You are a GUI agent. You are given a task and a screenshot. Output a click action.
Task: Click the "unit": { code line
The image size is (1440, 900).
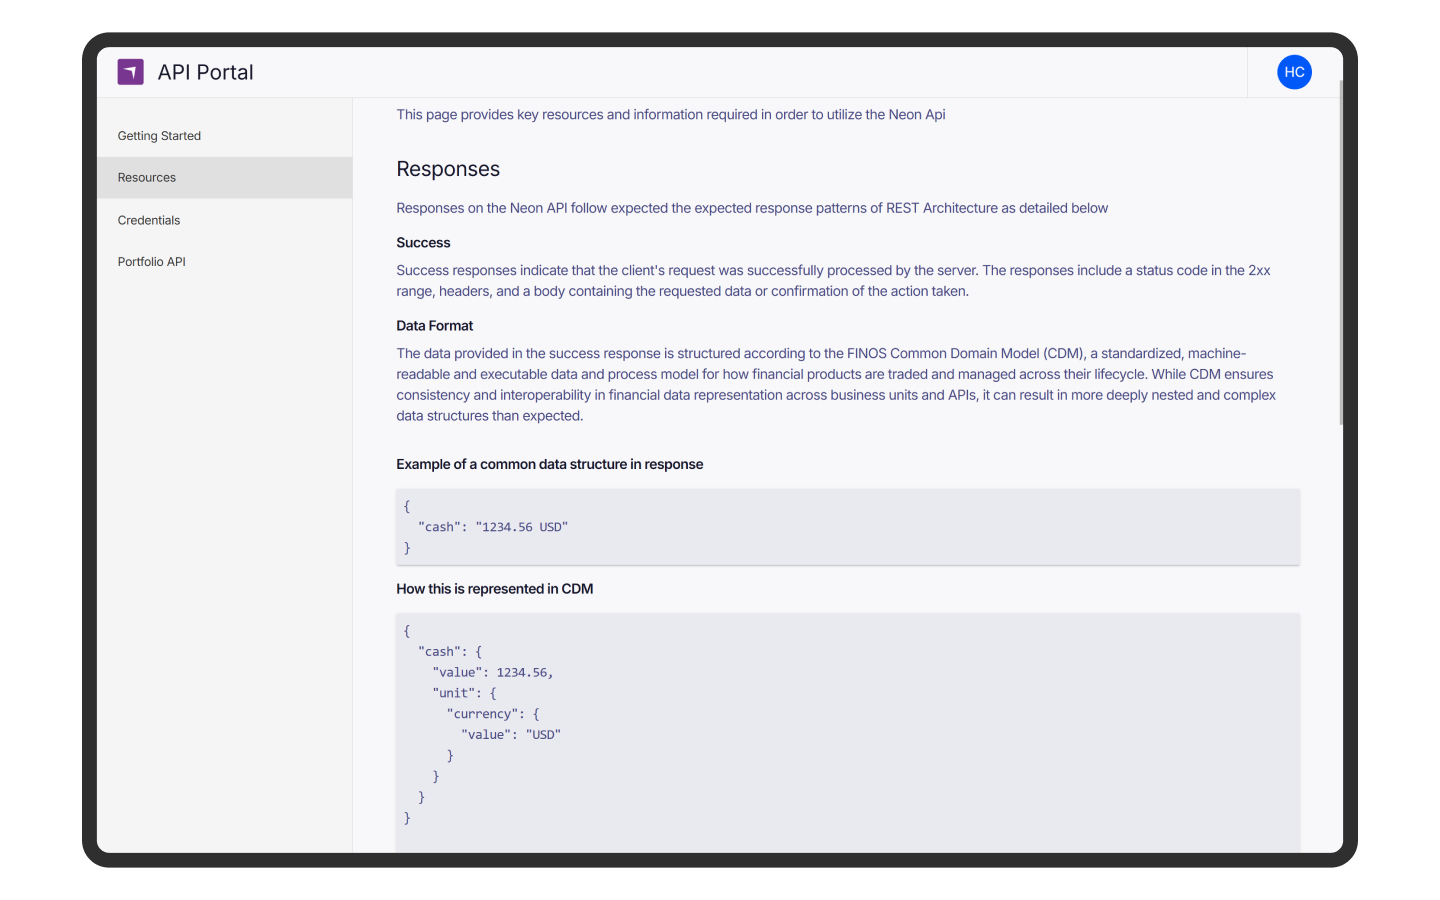464,693
